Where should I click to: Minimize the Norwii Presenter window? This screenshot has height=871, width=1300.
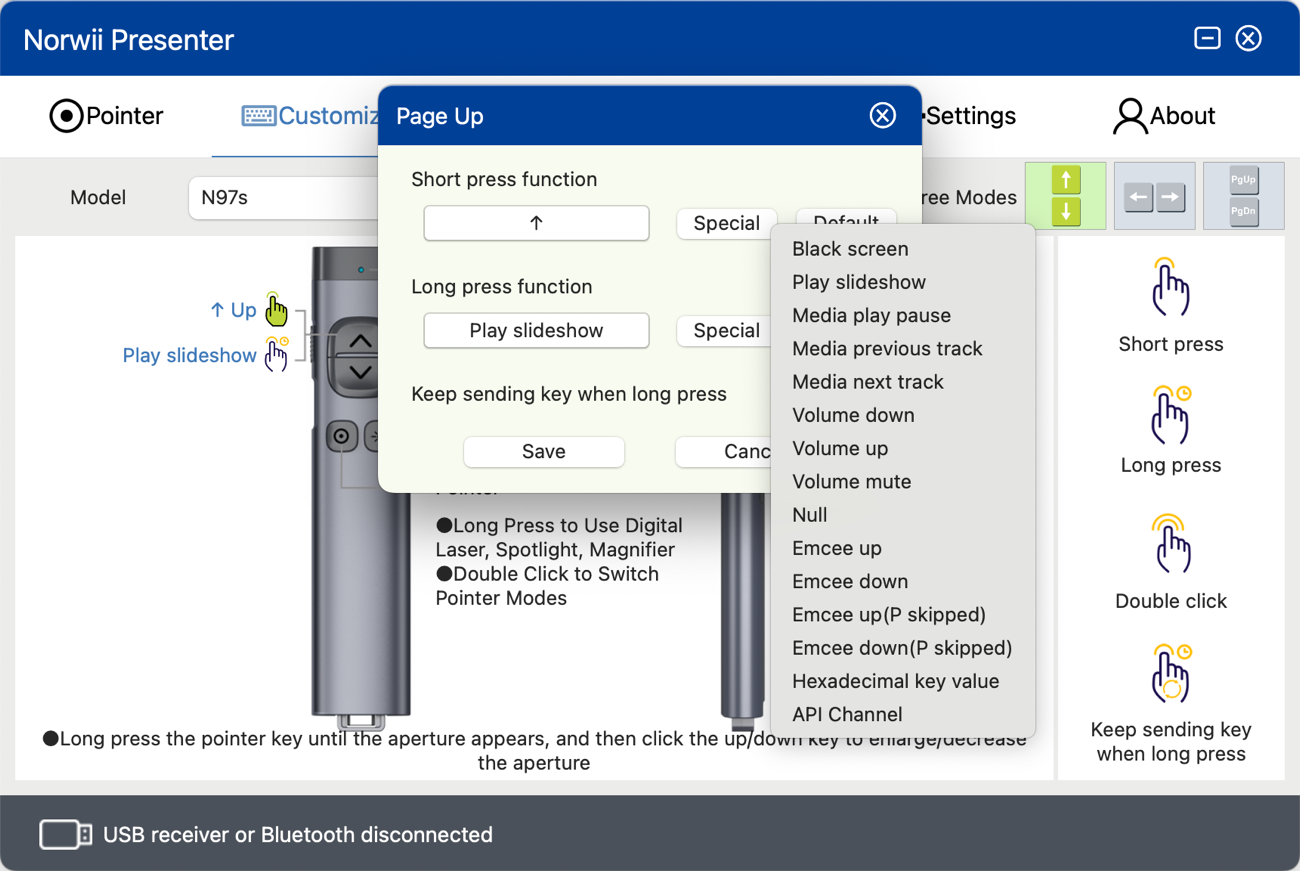[x=1207, y=38]
